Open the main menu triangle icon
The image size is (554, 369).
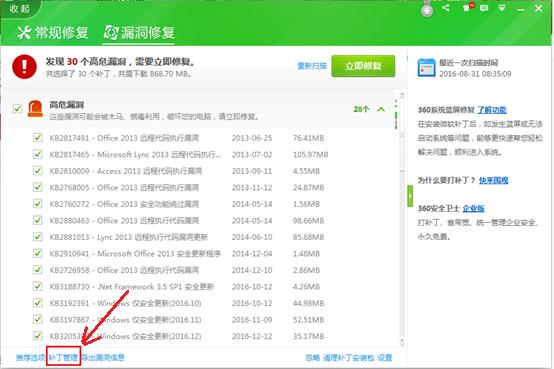502,8
